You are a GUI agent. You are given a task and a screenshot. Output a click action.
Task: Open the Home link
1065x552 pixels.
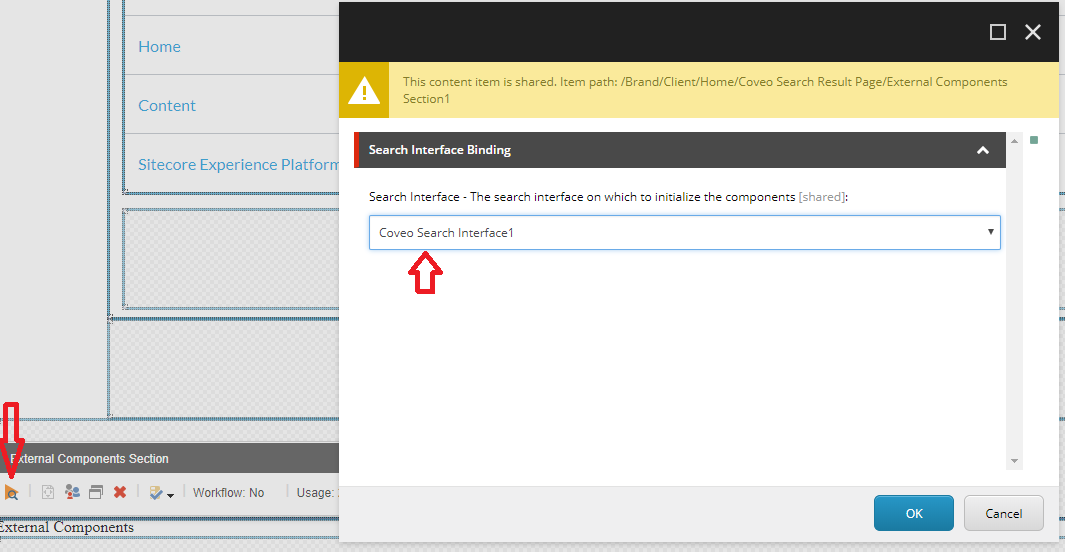160,47
